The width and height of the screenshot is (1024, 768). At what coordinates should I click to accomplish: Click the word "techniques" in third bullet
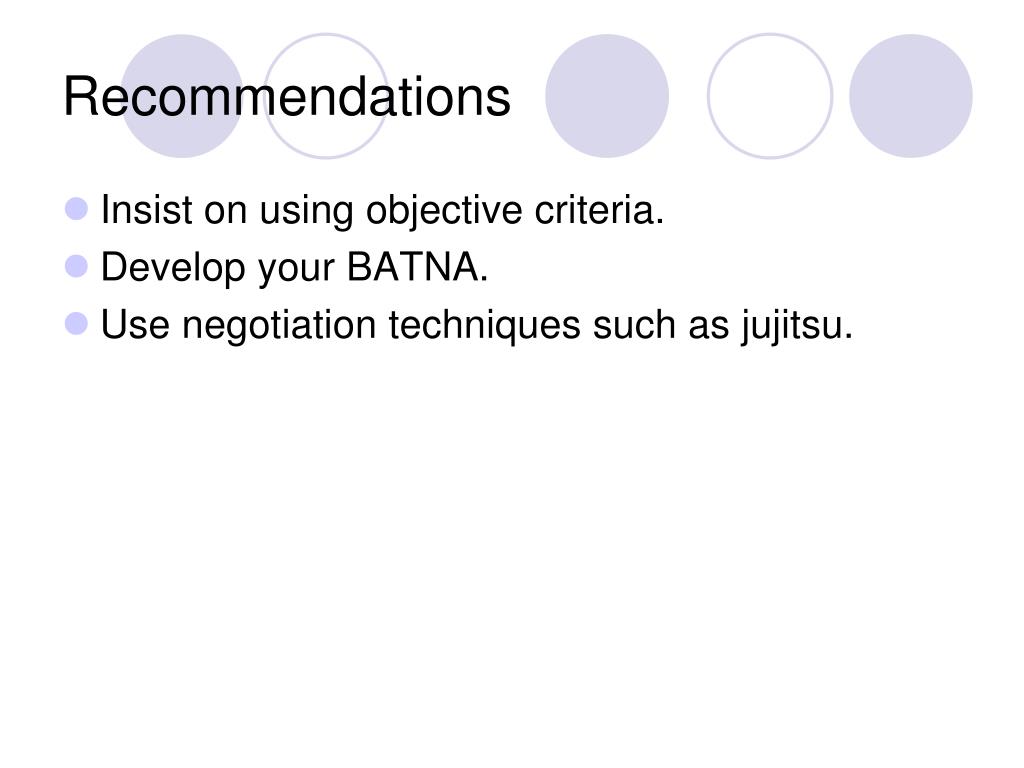(x=485, y=326)
